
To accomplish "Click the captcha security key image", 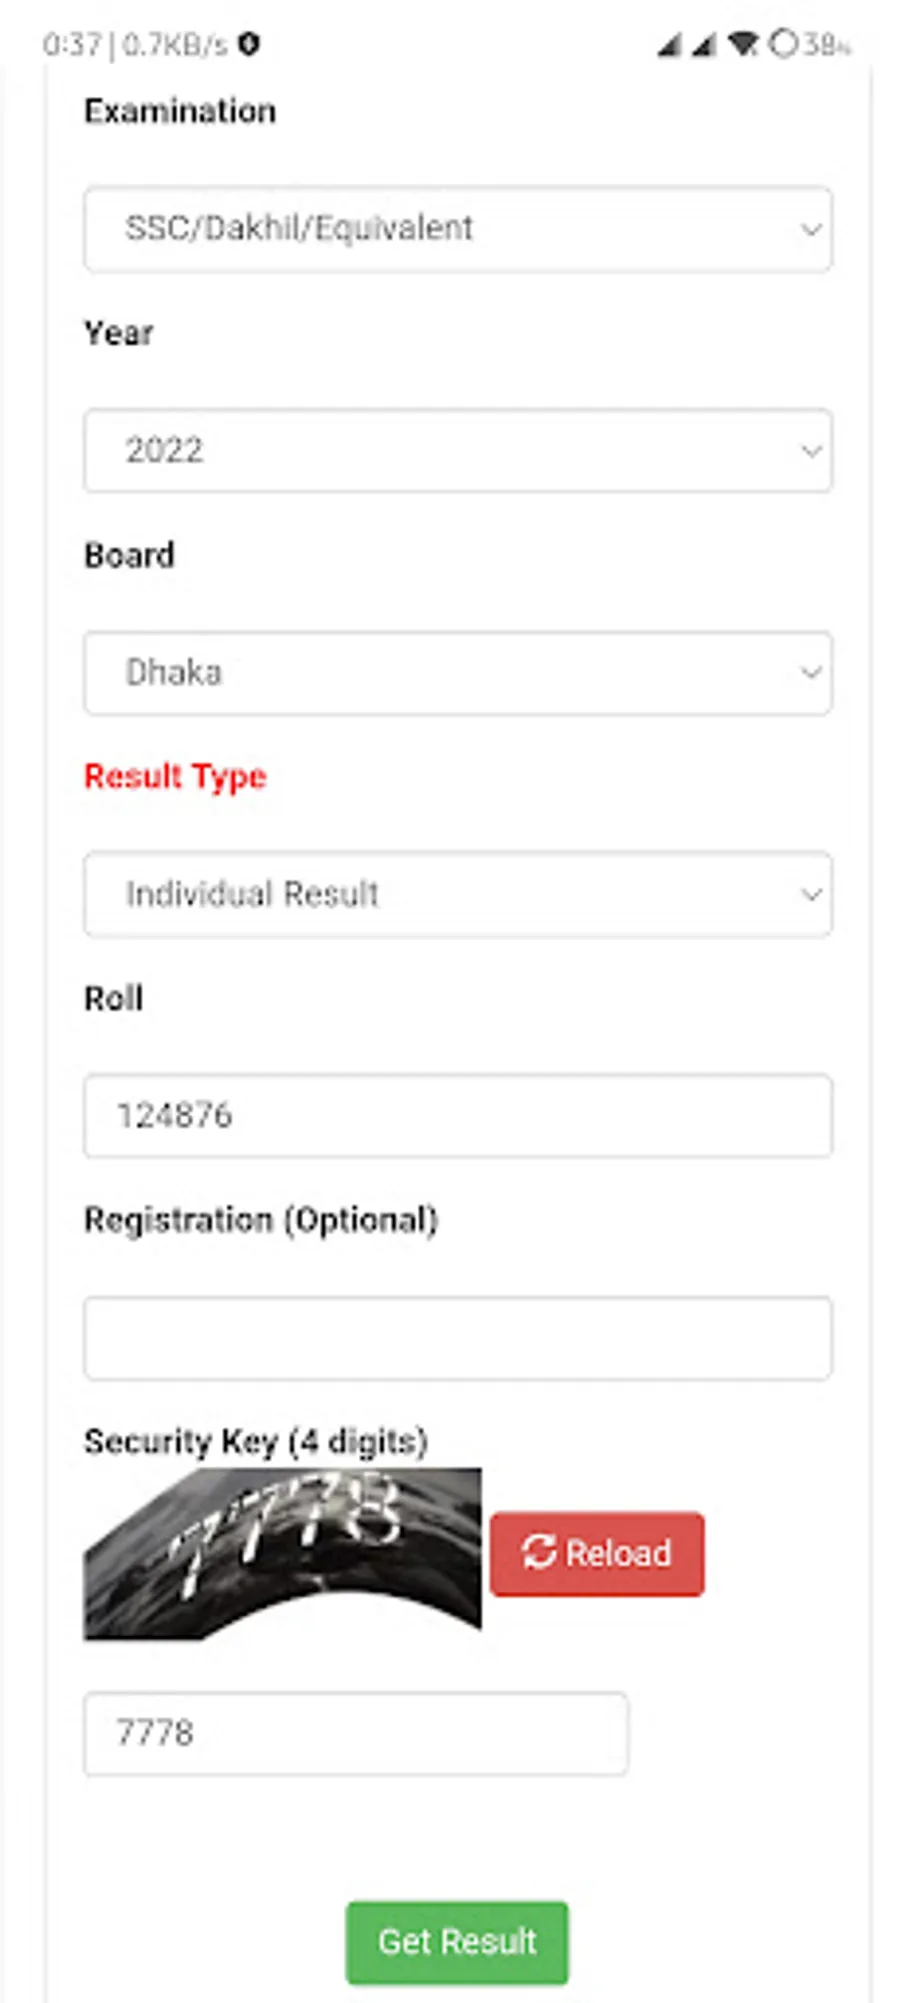I will pos(282,1553).
